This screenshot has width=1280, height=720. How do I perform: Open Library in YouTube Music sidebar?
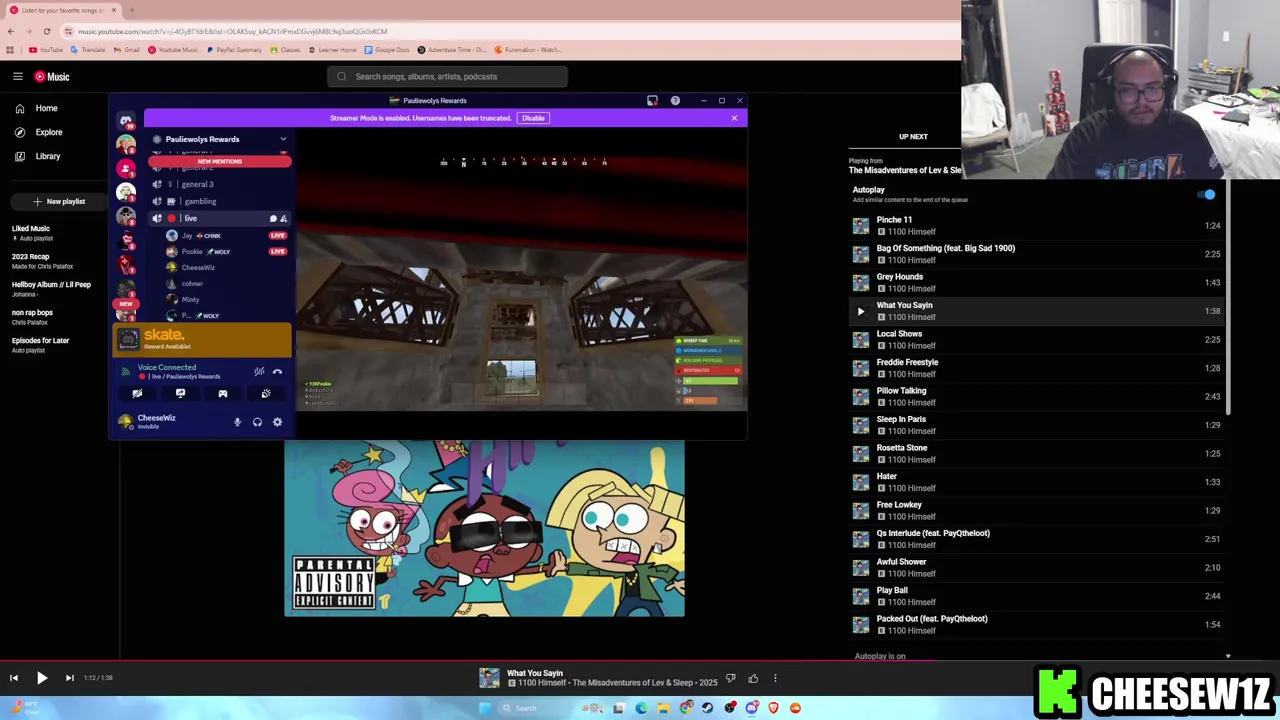(x=37, y=156)
